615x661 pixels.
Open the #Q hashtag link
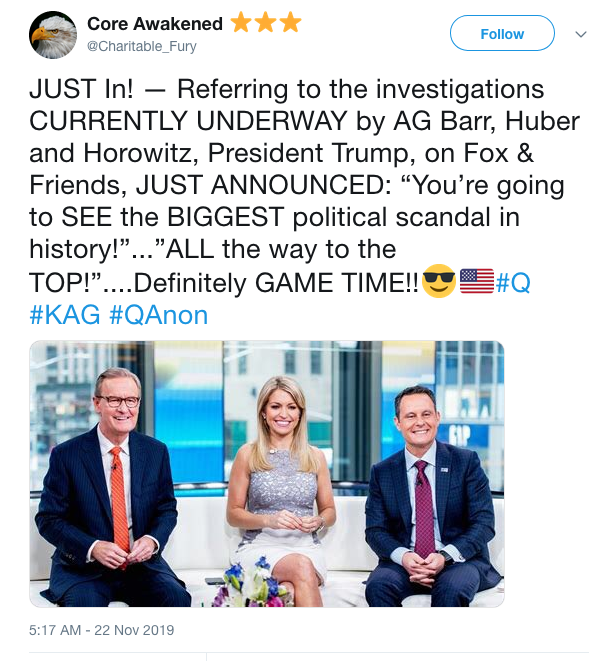[x=514, y=283]
